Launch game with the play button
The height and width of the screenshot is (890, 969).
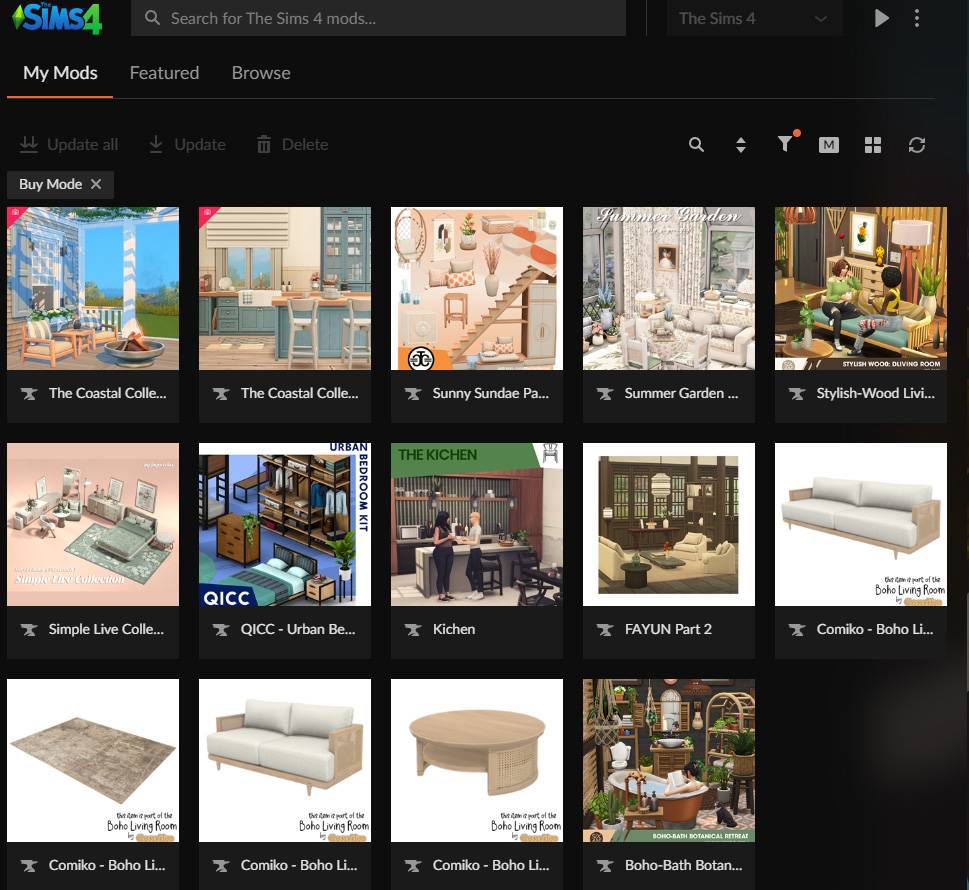(881, 18)
